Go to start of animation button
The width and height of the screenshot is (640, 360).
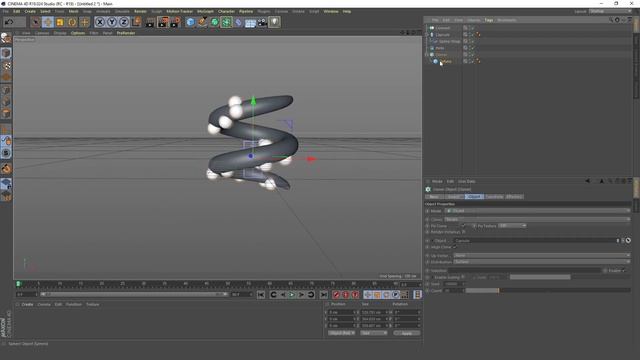tap(261, 295)
